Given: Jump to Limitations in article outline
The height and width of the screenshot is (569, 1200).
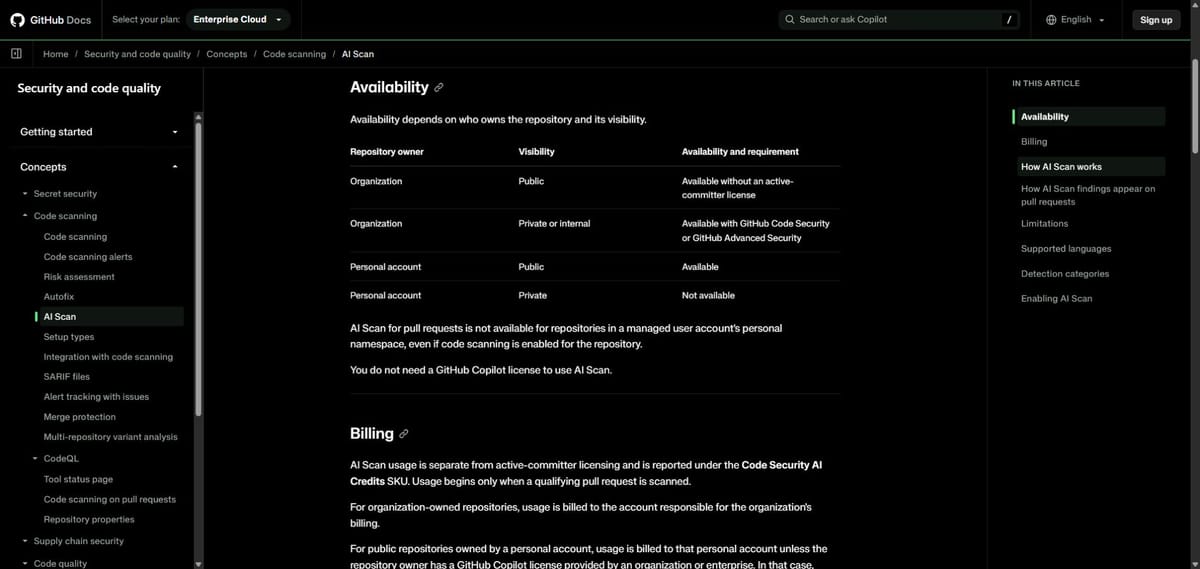Looking at the screenshot, I should tap(1044, 224).
